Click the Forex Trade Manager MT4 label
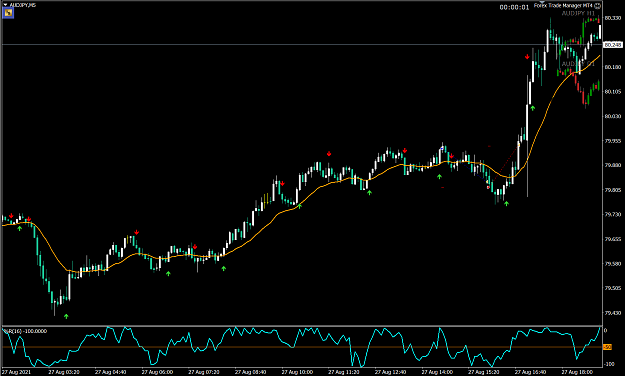This screenshot has width=625, height=376. click(564, 6)
